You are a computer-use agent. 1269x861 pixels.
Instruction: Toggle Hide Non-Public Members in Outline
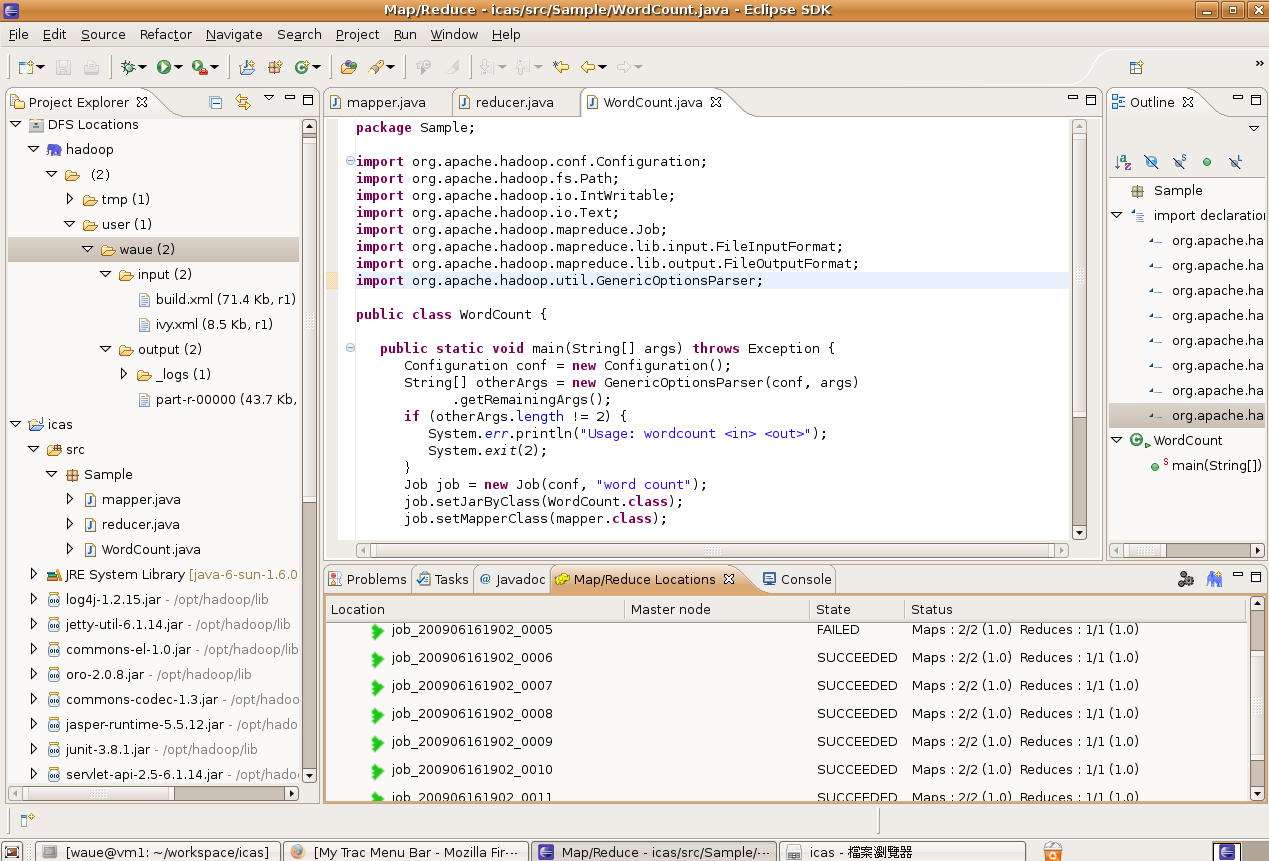[1207, 161]
